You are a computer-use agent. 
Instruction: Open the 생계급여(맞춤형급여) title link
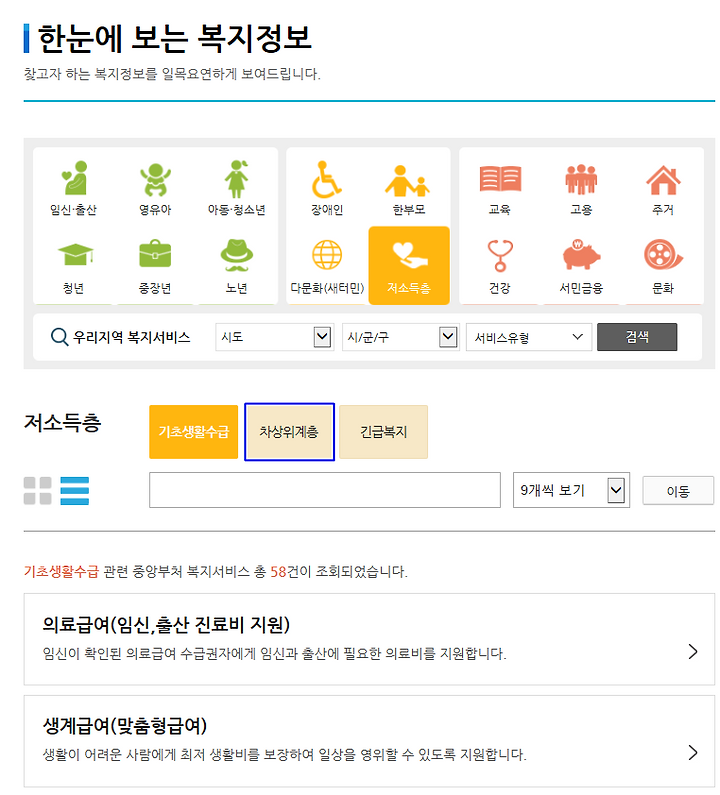point(125,726)
